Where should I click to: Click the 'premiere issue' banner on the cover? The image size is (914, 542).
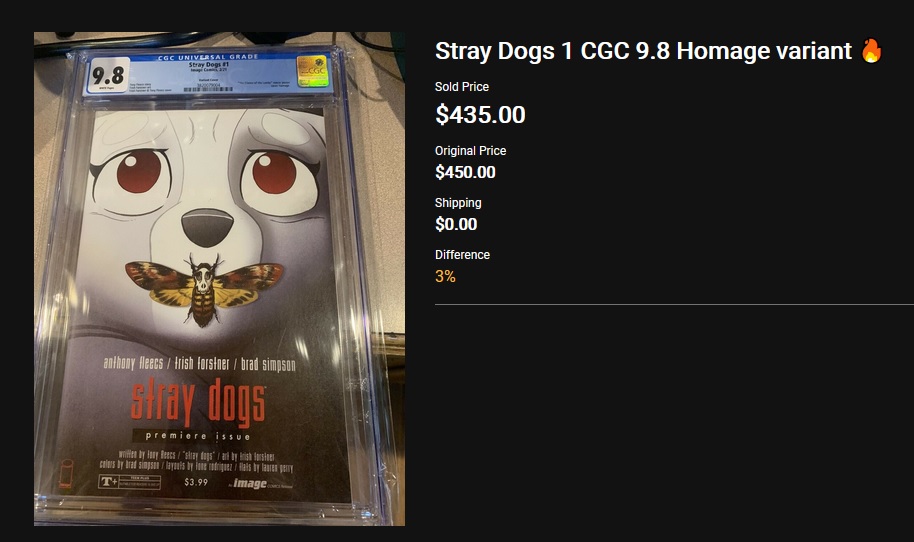(x=198, y=436)
